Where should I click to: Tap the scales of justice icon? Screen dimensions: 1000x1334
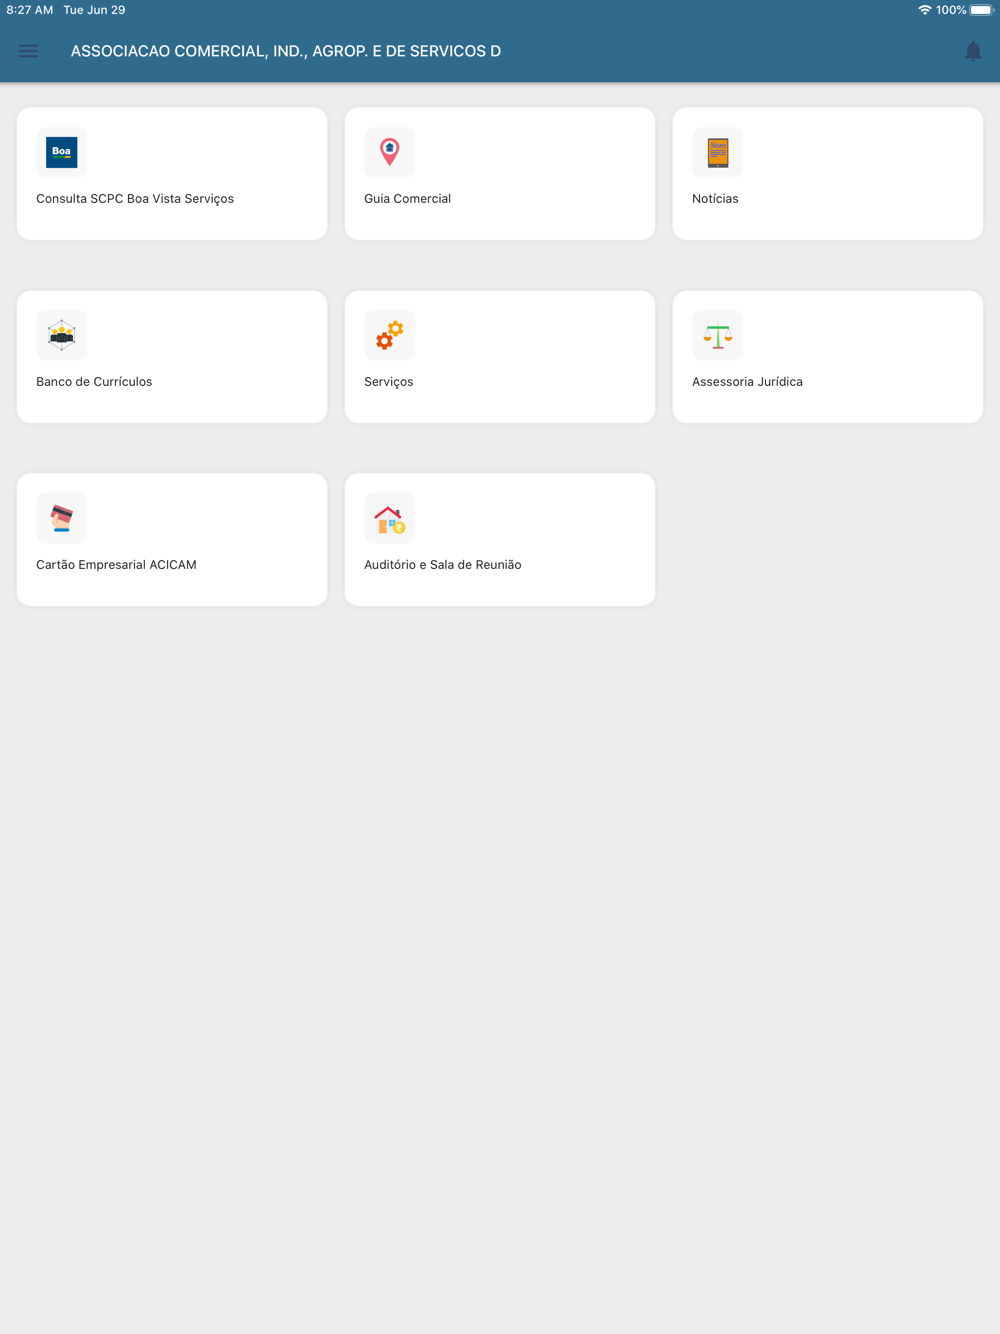[717, 335]
